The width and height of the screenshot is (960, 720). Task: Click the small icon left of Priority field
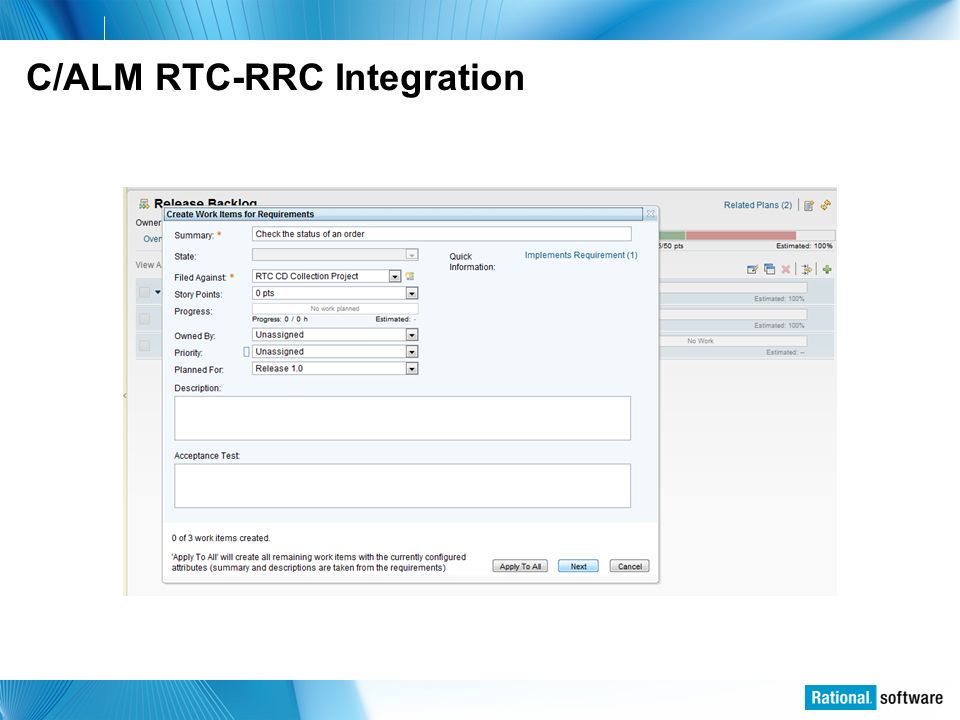[x=246, y=352]
